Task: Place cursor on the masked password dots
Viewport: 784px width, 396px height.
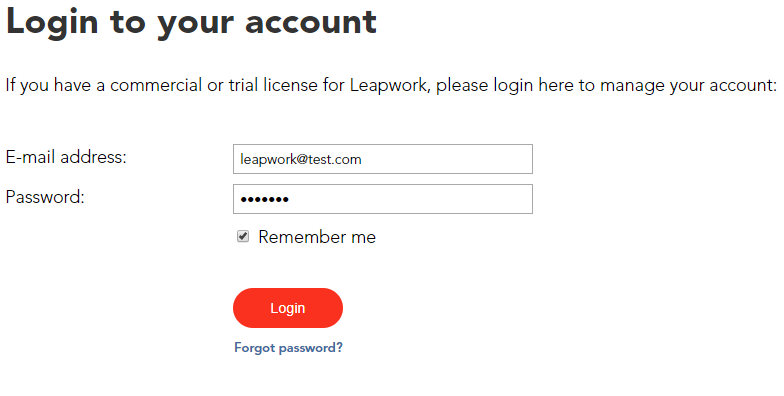Action: click(264, 200)
